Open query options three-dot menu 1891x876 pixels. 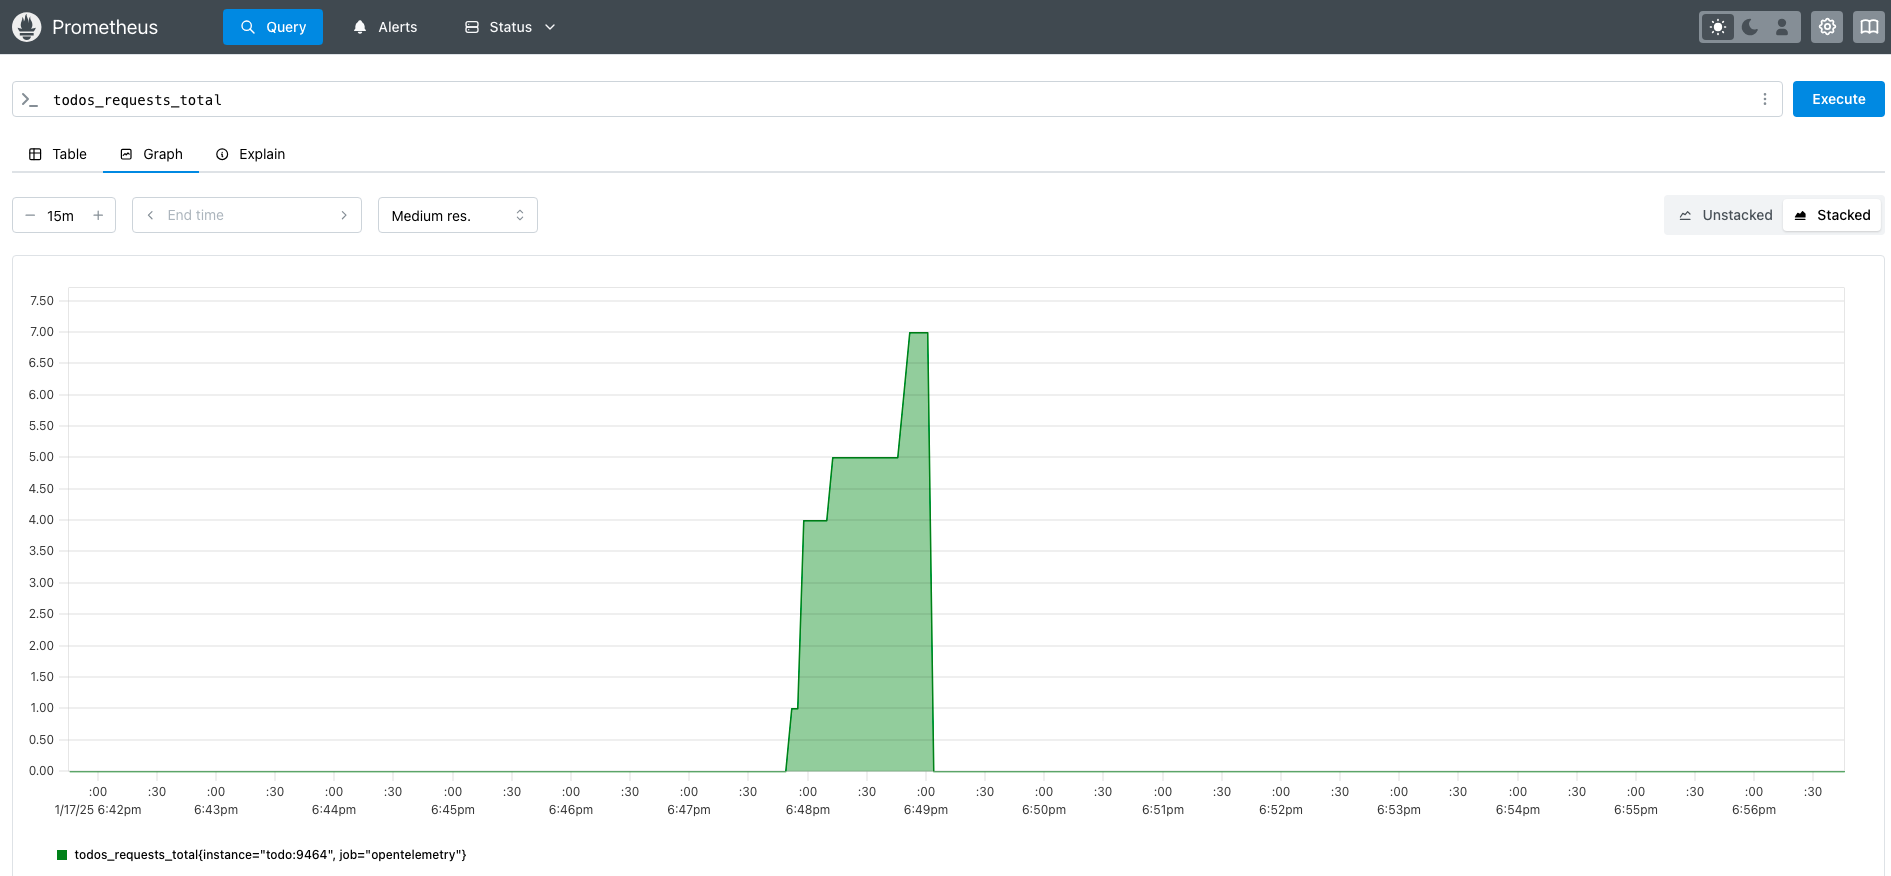pos(1764,99)
